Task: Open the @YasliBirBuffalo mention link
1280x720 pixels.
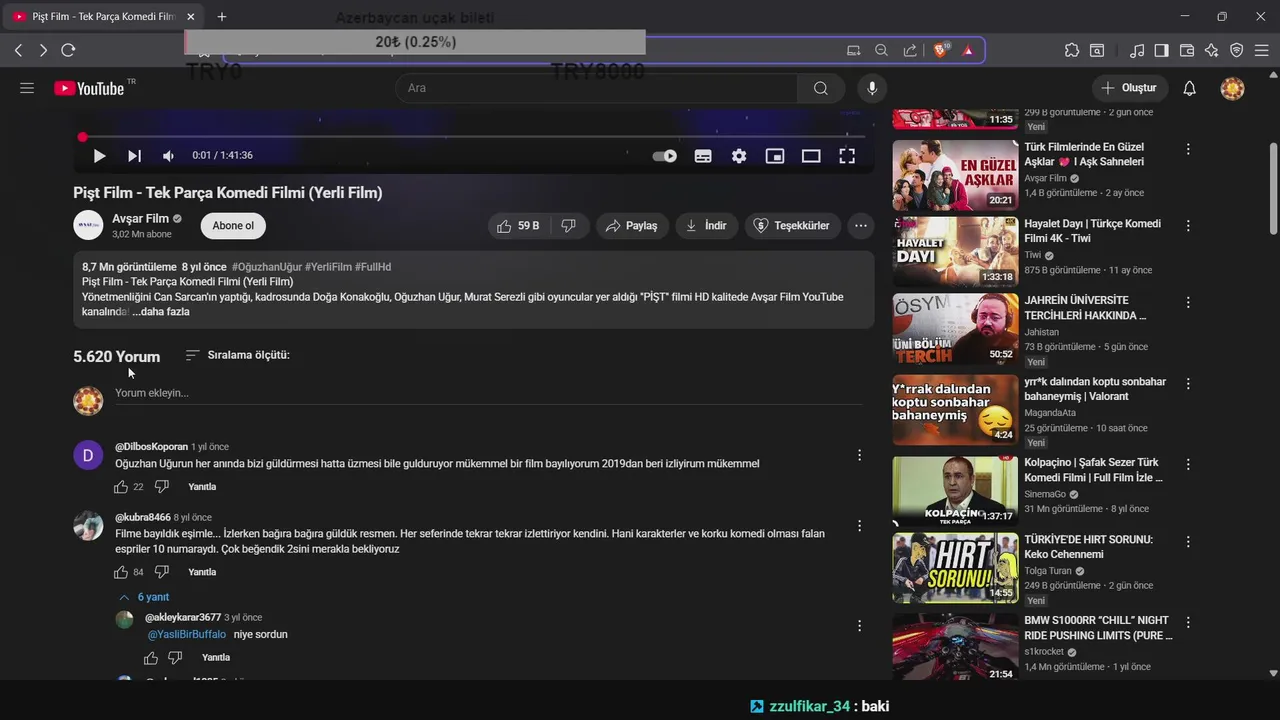Action: [x=187, y=635]
